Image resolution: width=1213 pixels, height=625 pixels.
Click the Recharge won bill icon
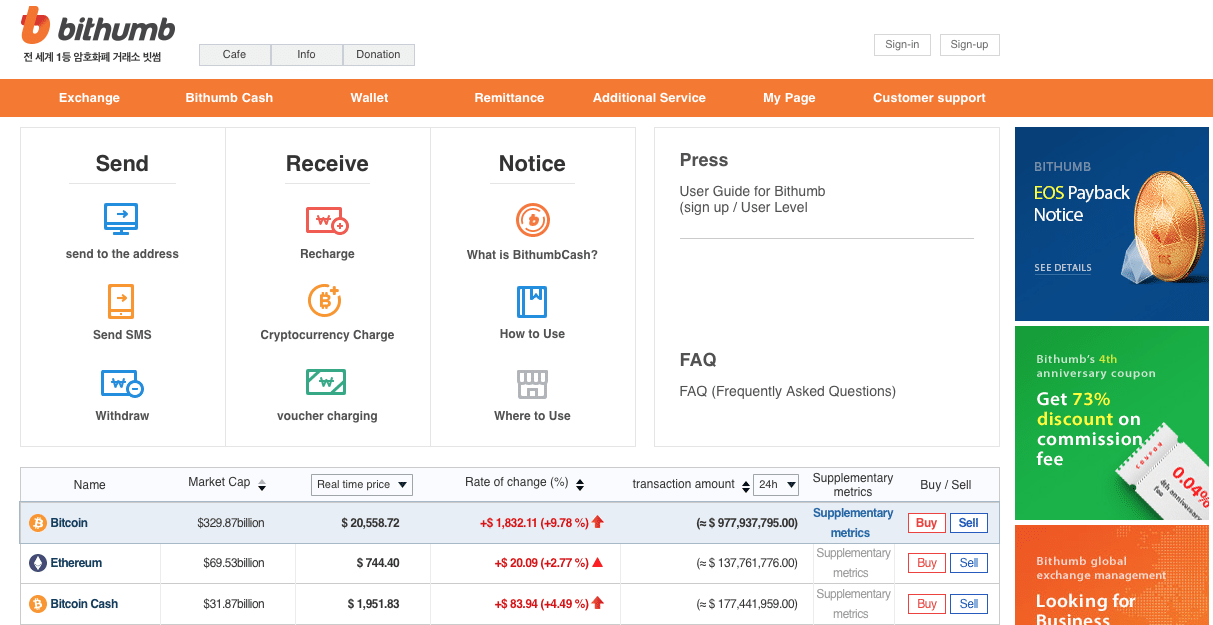(x=327, y=220)
